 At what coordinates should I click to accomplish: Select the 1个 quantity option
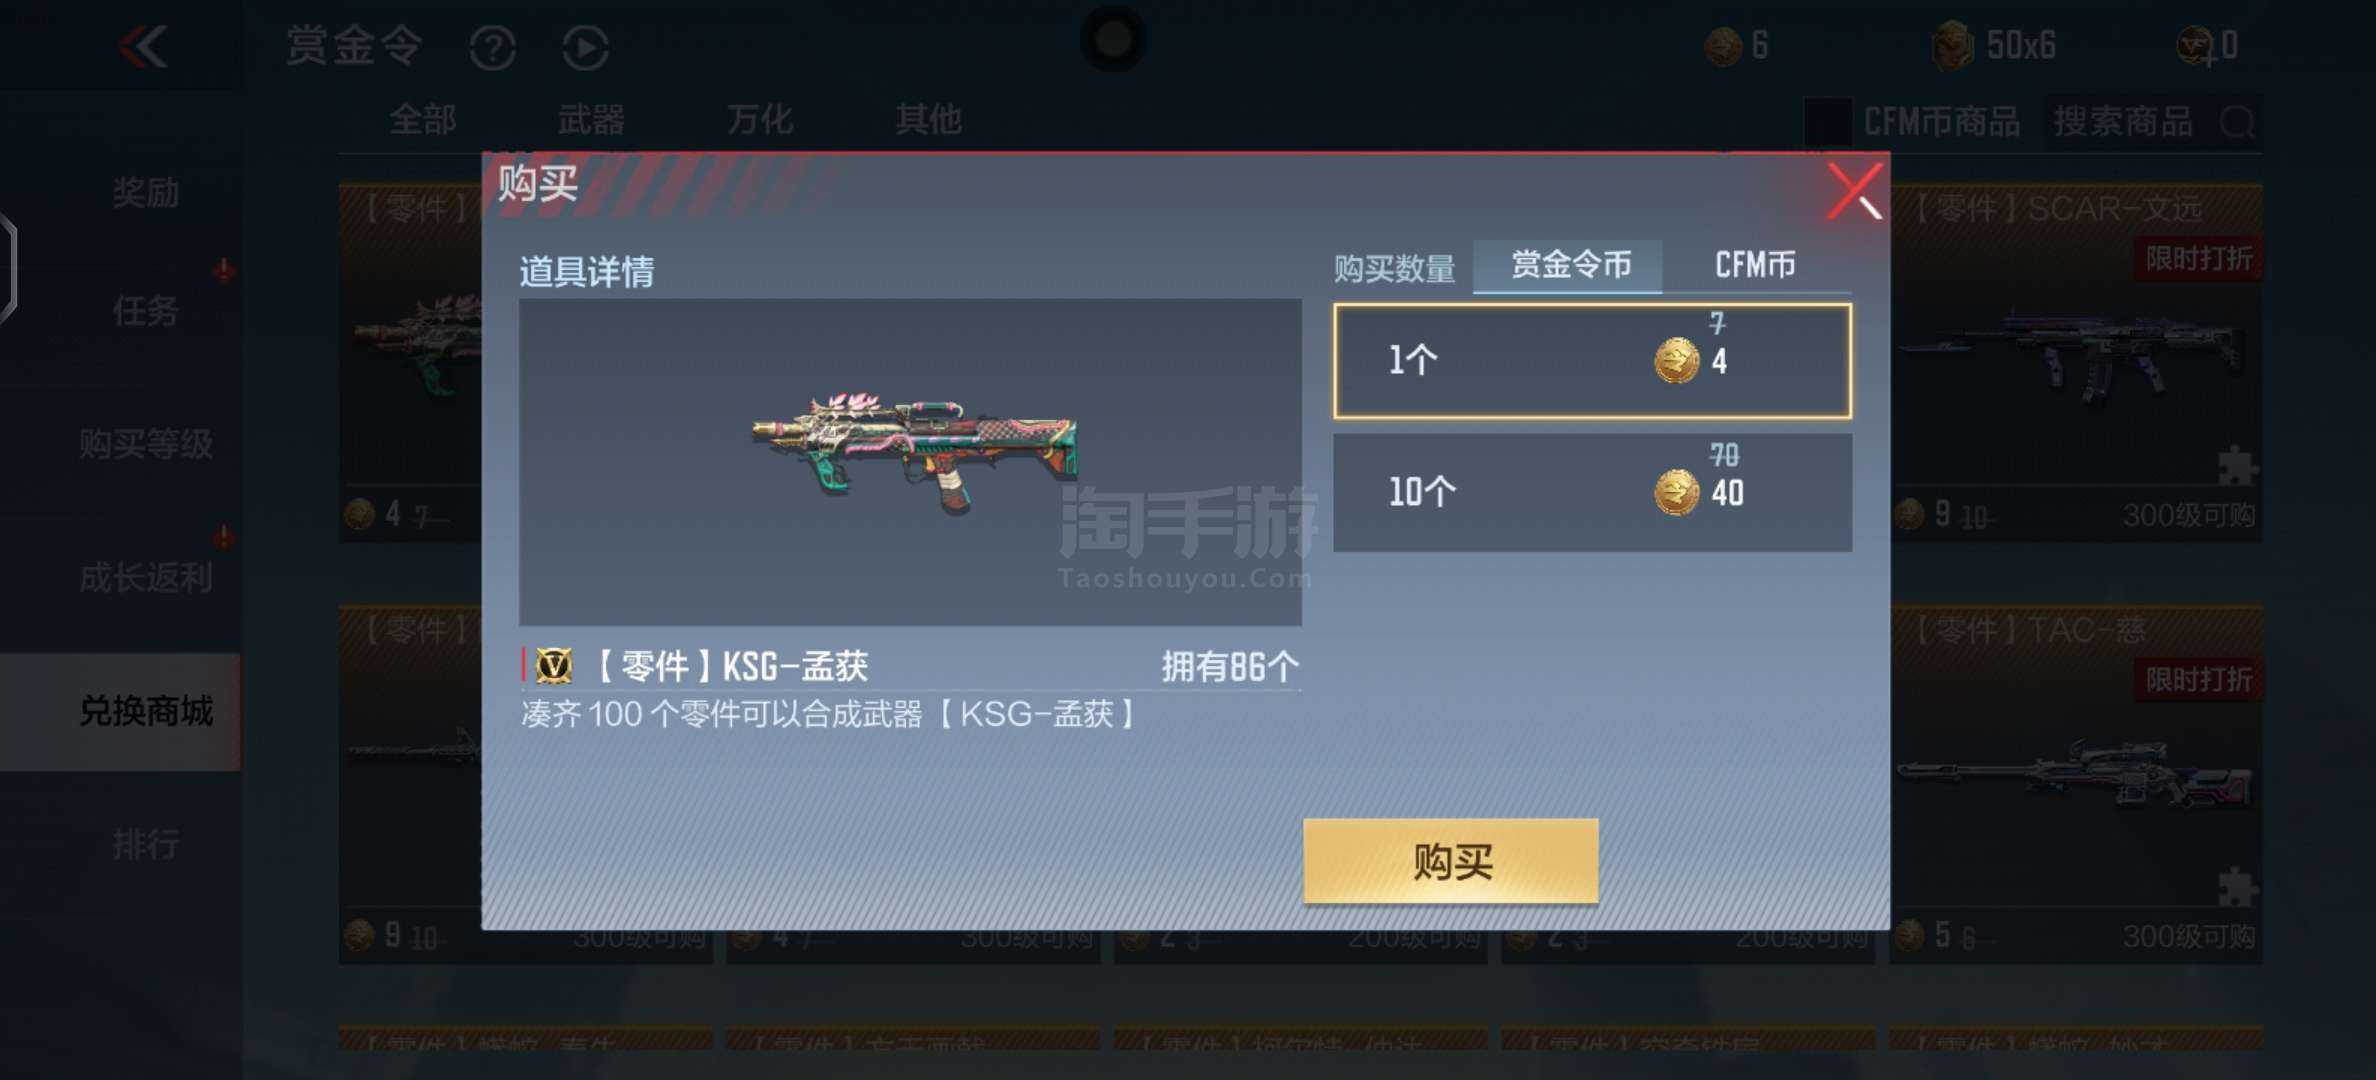point(1592,361)
